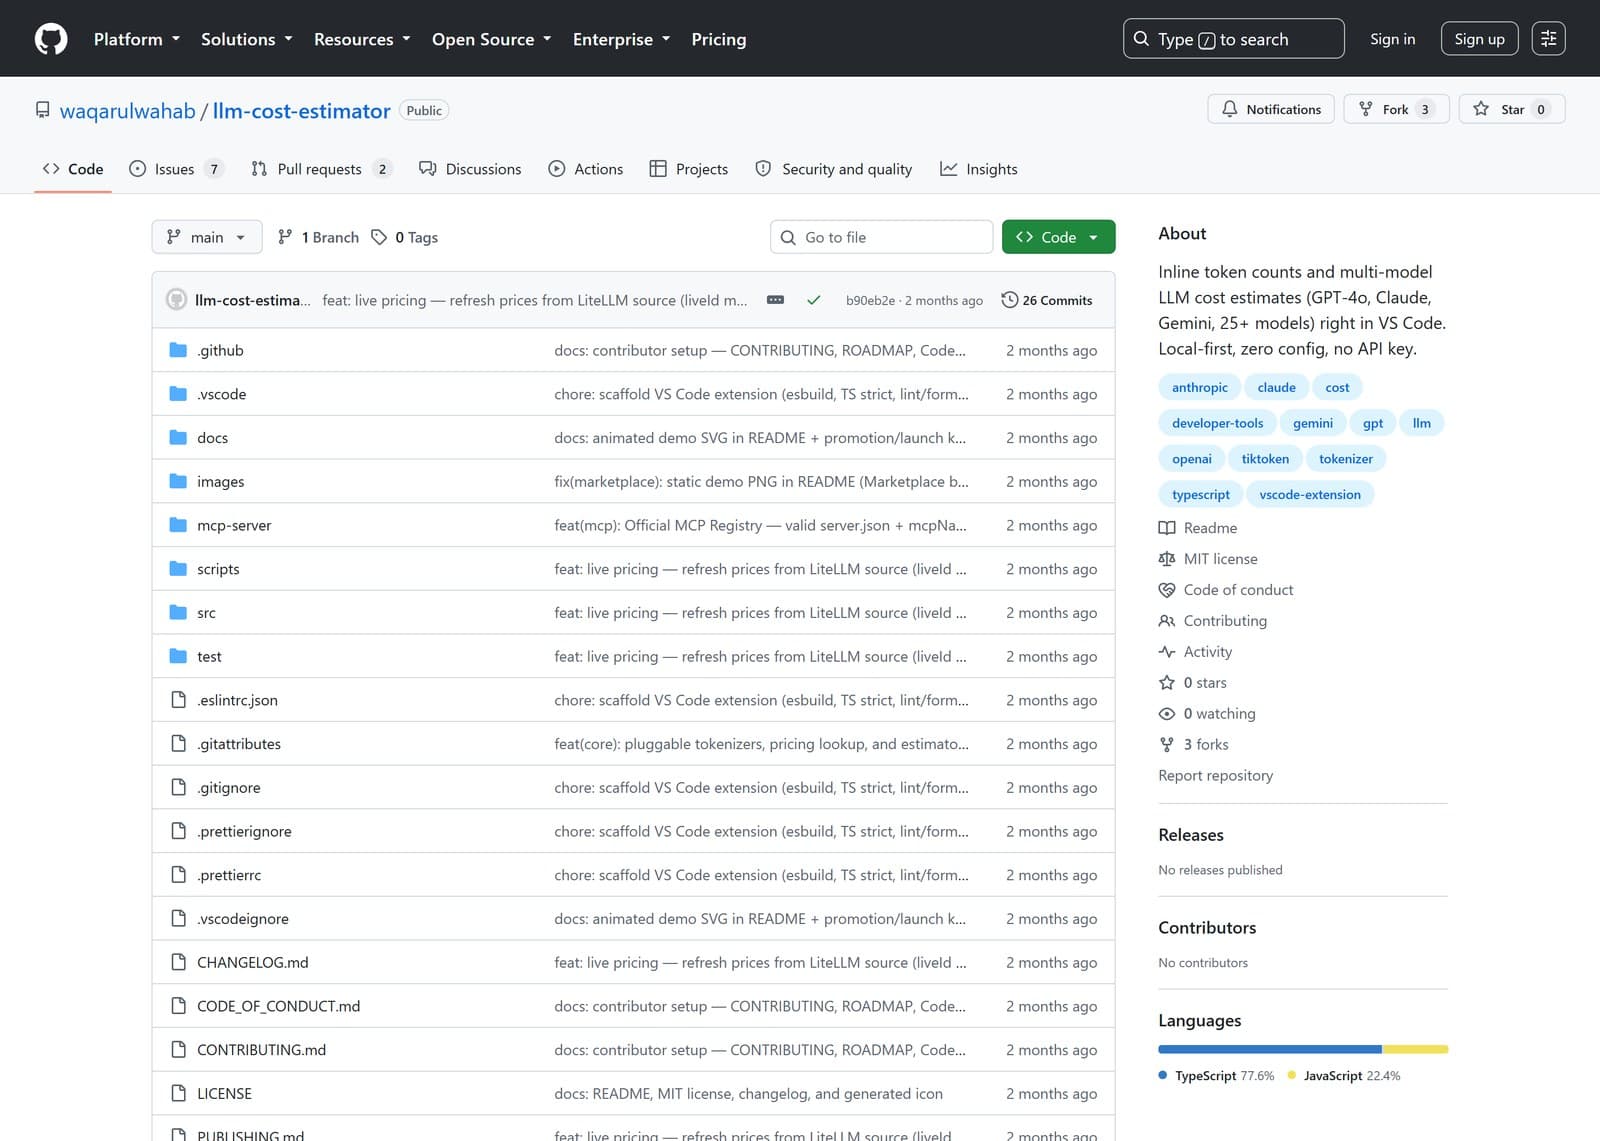Viewport: 1600px width, 1141px height.
Task: Click the fork icon on Fork button
Action: 1366,109
